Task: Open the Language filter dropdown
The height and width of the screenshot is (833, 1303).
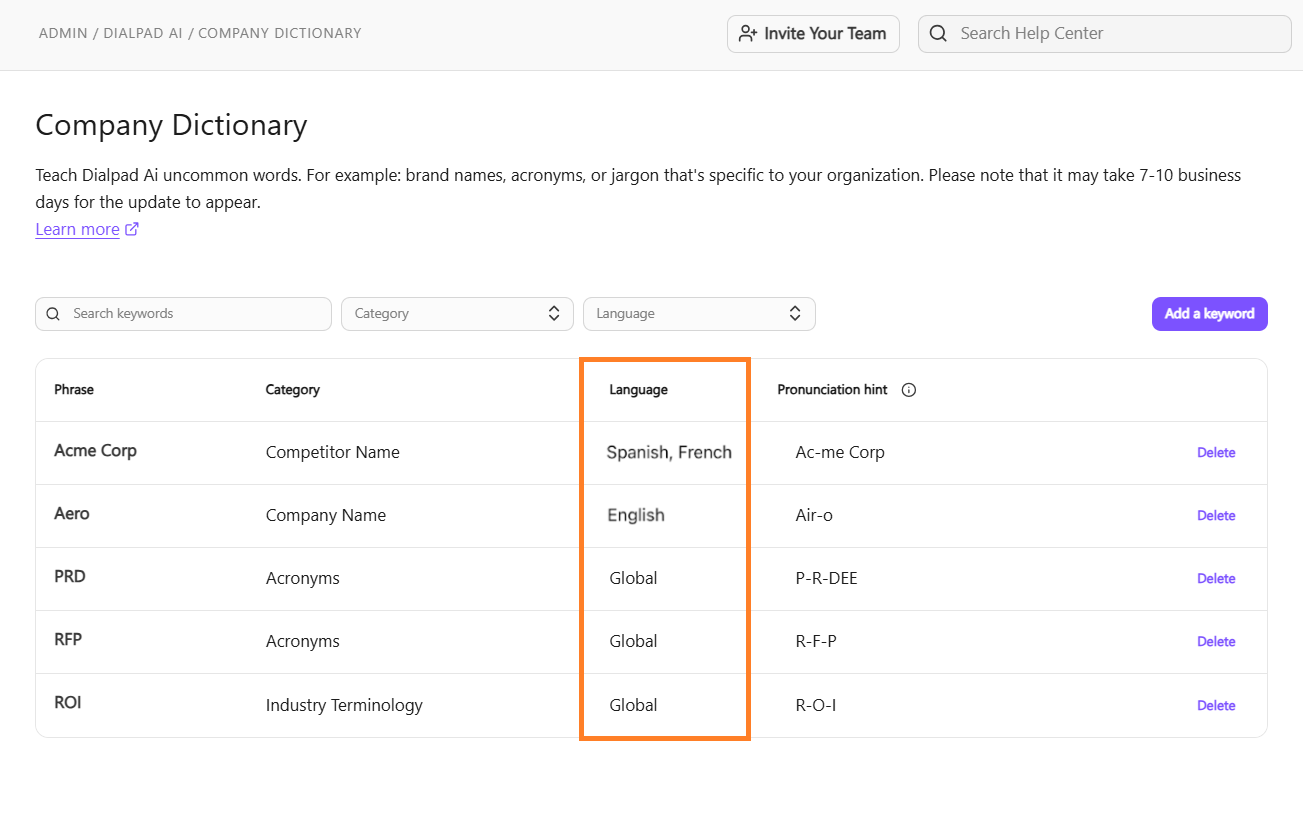Action: point(699,314)
